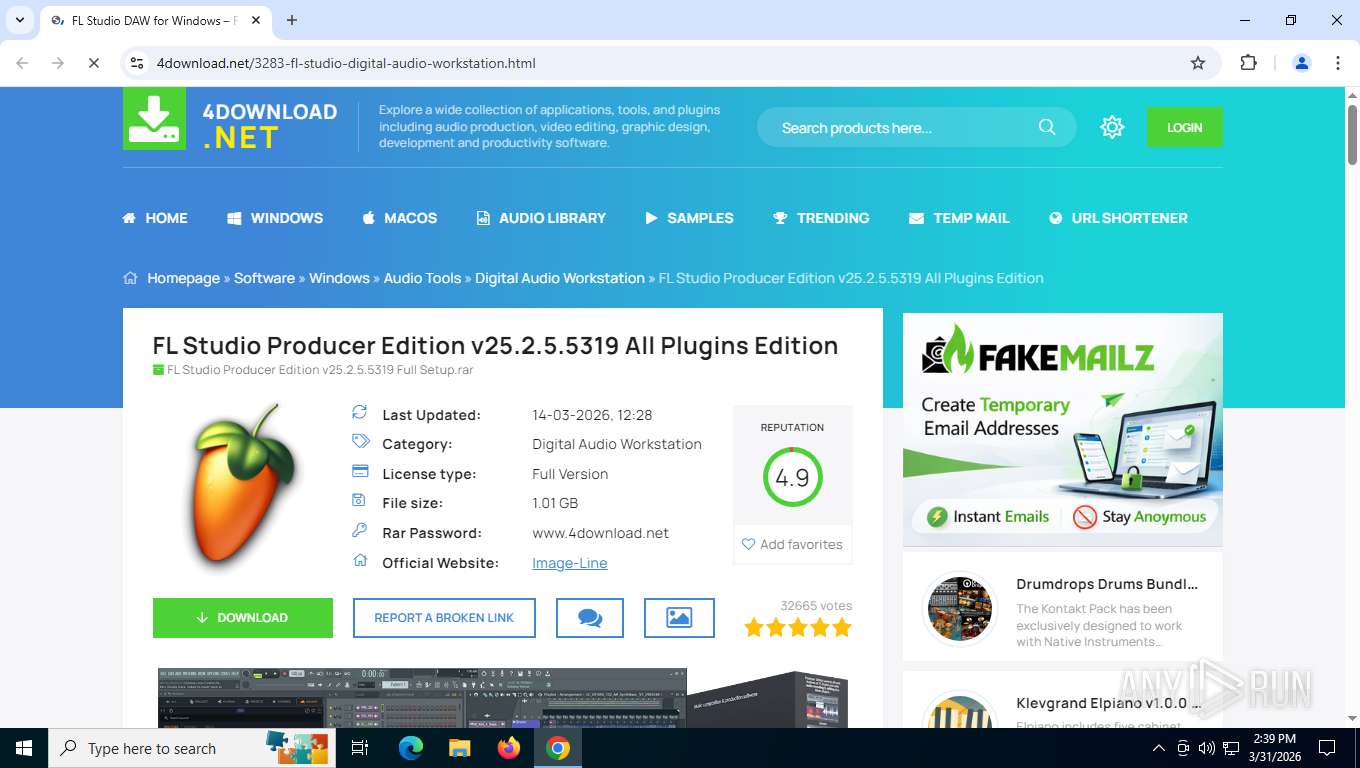Click the page vertical scrollbar thumb
This screenshot has height=768, width=1360.
1352,133
